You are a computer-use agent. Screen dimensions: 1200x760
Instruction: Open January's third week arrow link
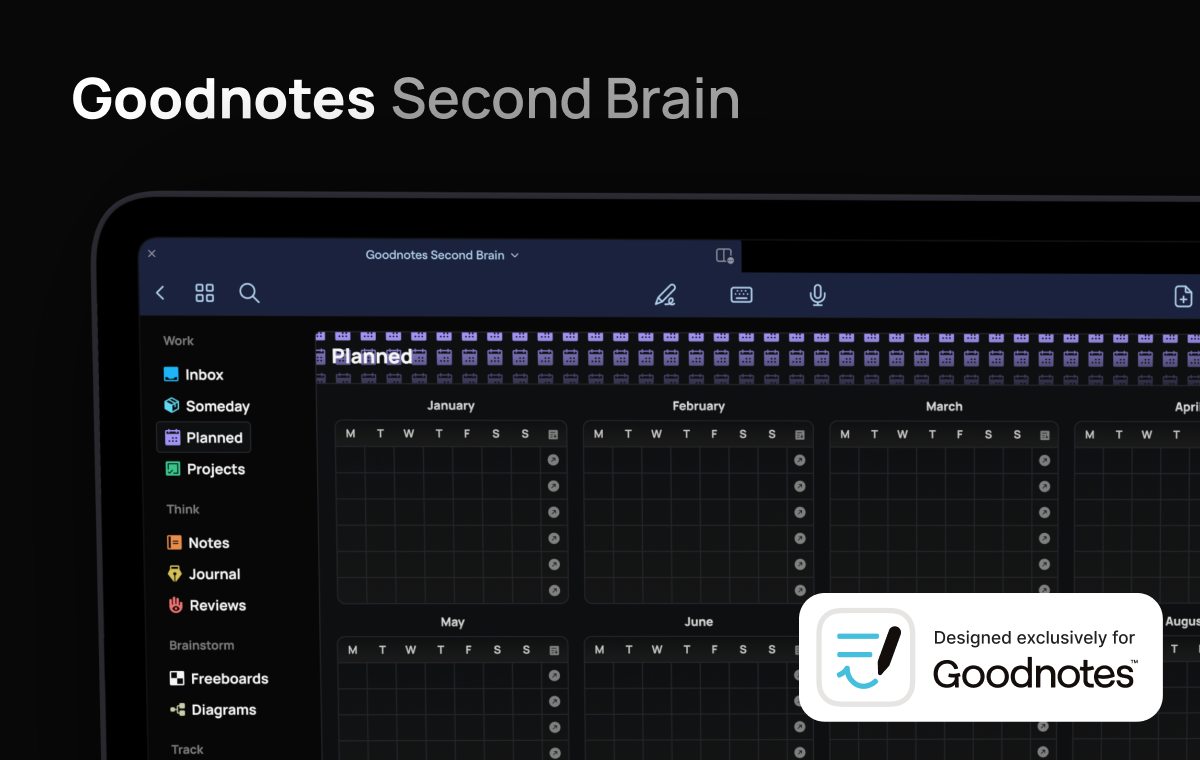pos(554,513)
